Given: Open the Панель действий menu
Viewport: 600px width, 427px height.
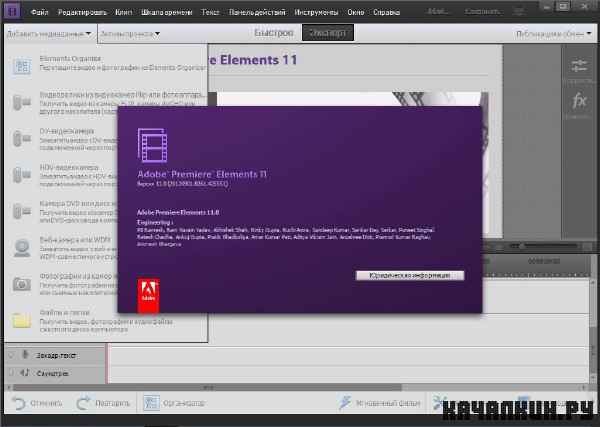Looking at the screenshot, I should pyautogui.click(x=257, y=12).
